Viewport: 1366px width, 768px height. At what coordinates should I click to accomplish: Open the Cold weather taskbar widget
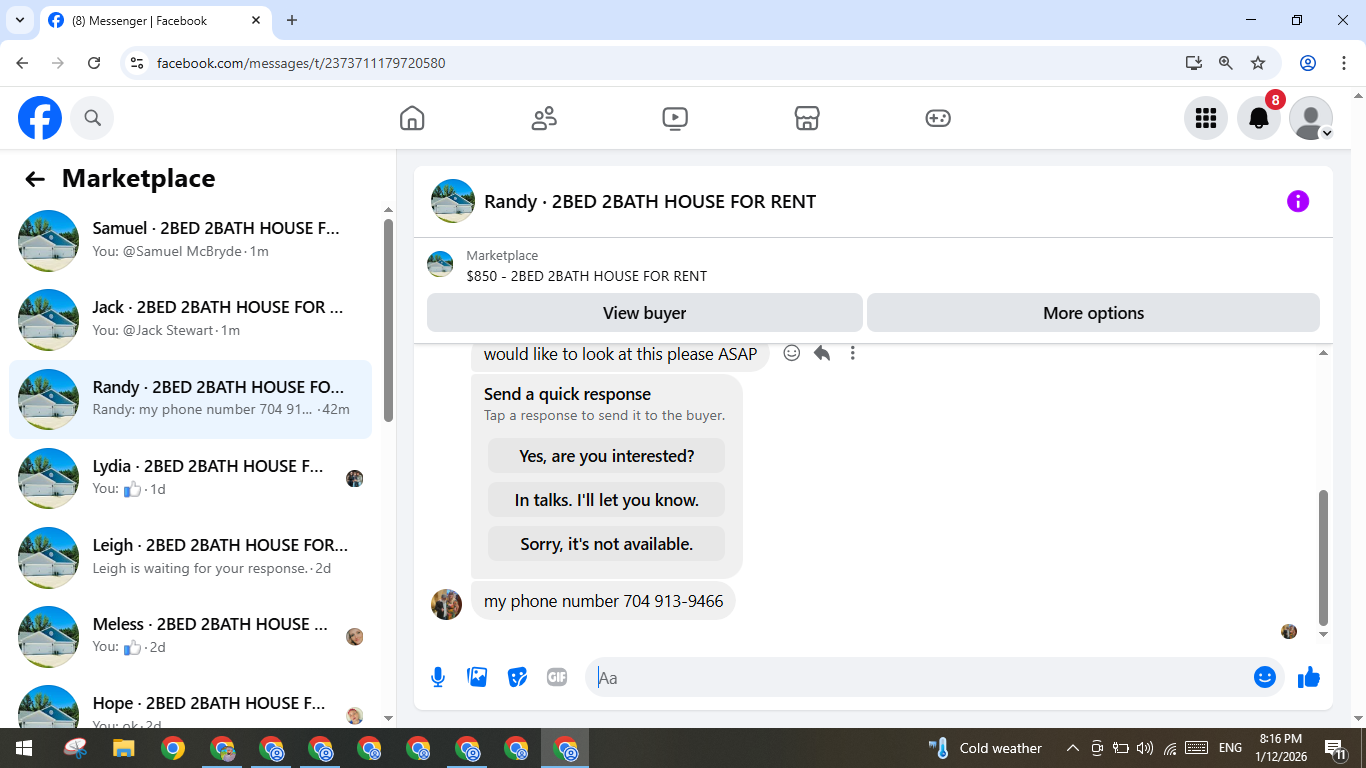point(985,748)
